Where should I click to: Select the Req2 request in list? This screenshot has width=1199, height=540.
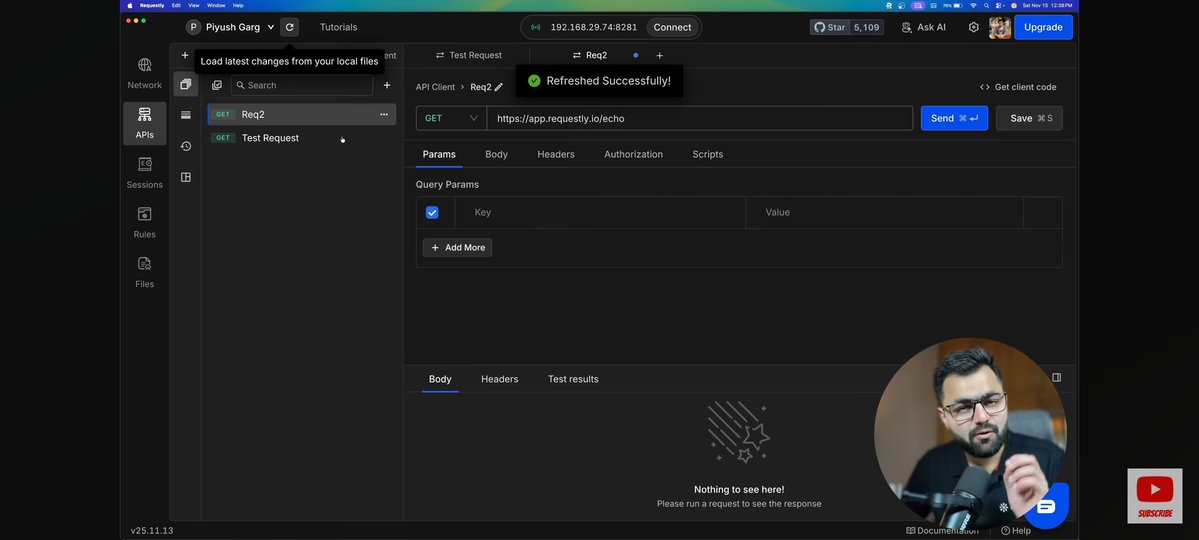coord(302,114)
